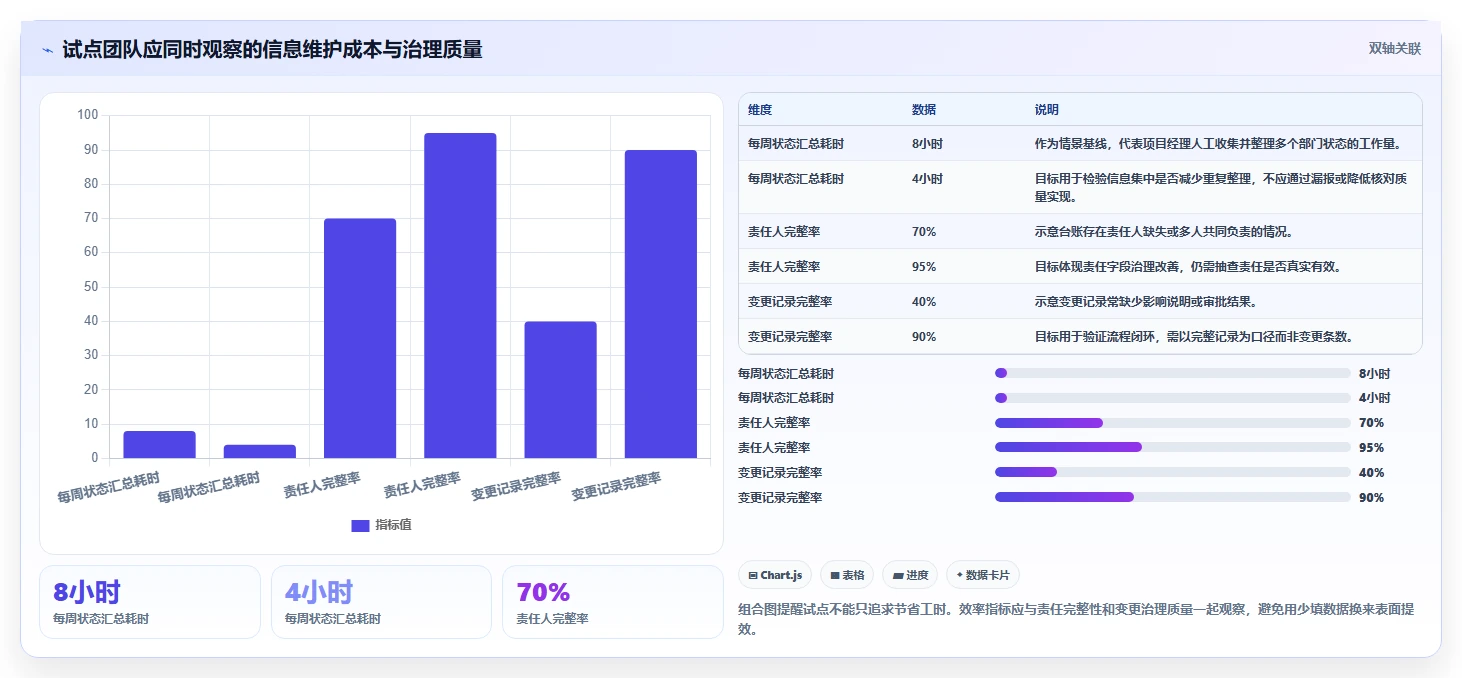The height and width of the screenshot is (678, 1462).
Task: Click the chart bar with value 8
Action: pyautogui.click(x=159, y=445)
